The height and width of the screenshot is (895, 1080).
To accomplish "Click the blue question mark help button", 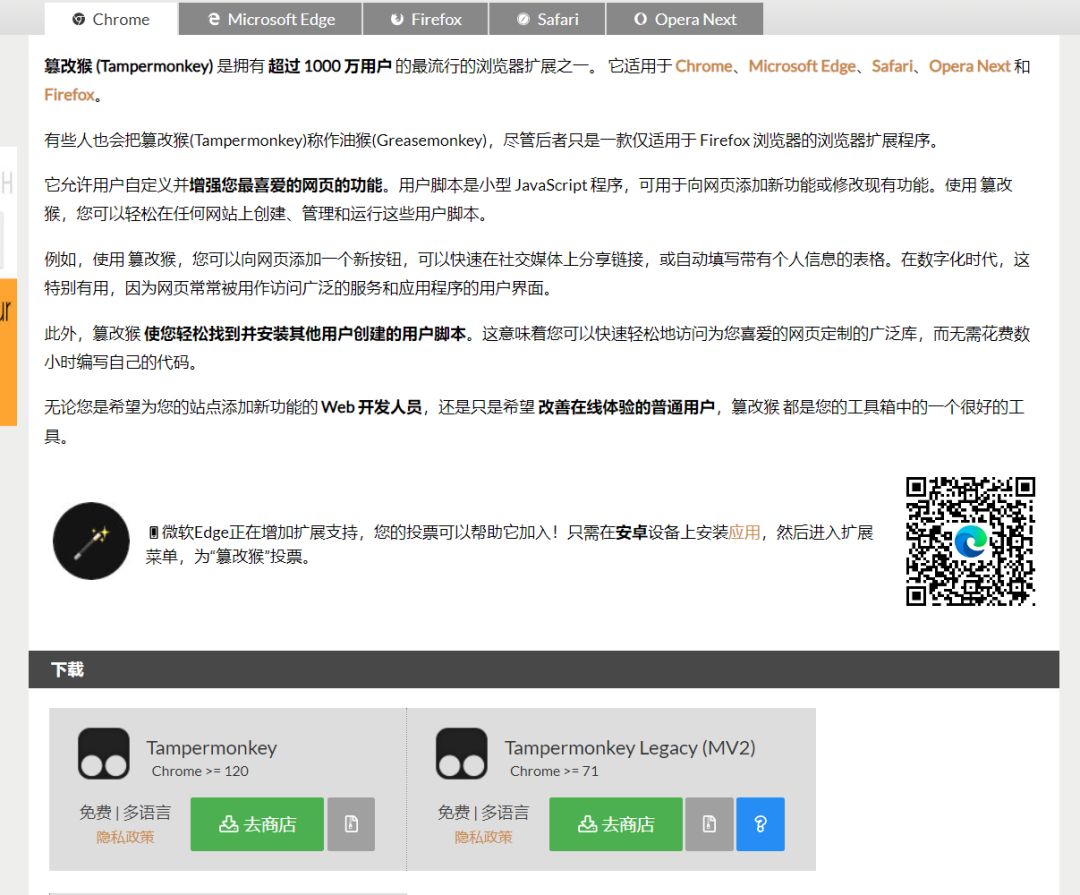I will pos(760,824).
